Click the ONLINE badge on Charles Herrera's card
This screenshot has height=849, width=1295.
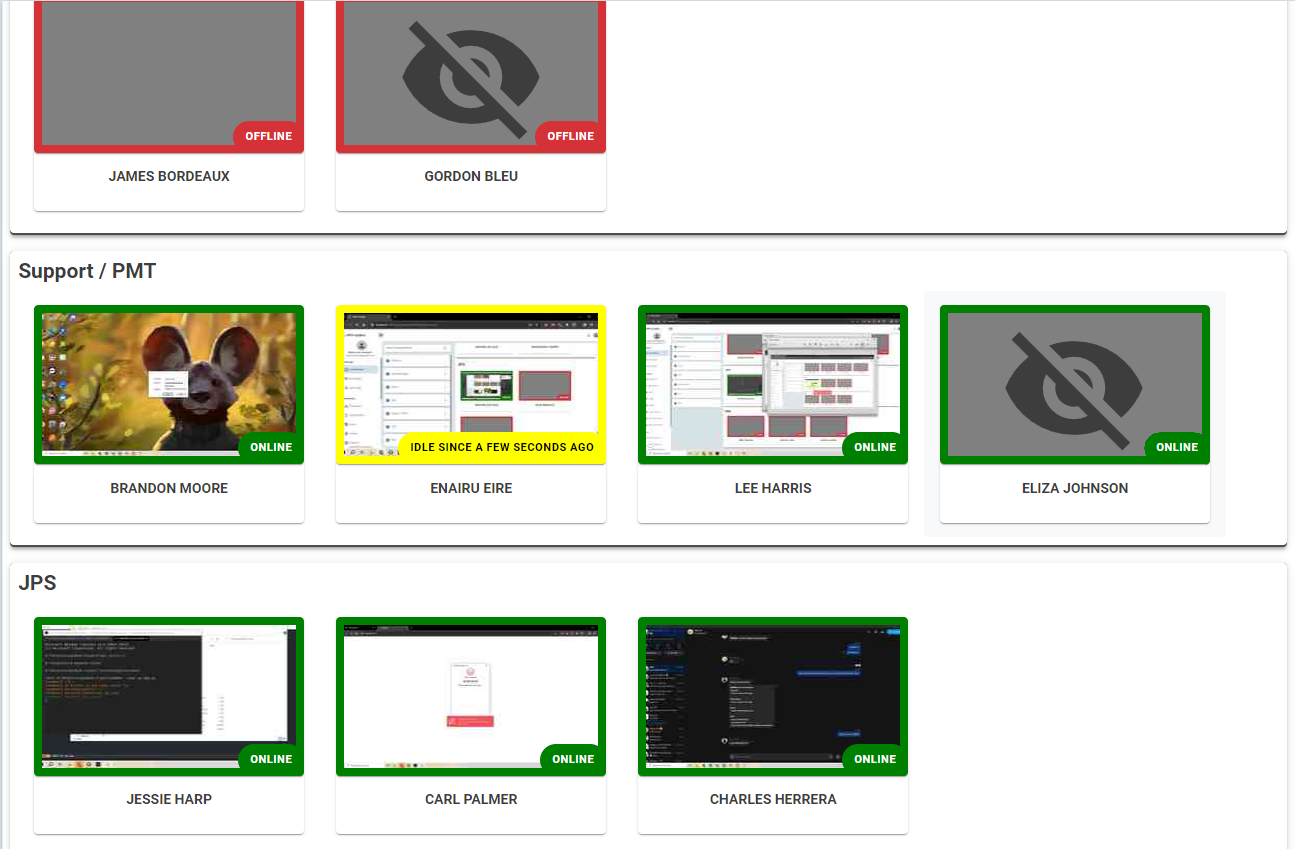click(x=874, y=759)
